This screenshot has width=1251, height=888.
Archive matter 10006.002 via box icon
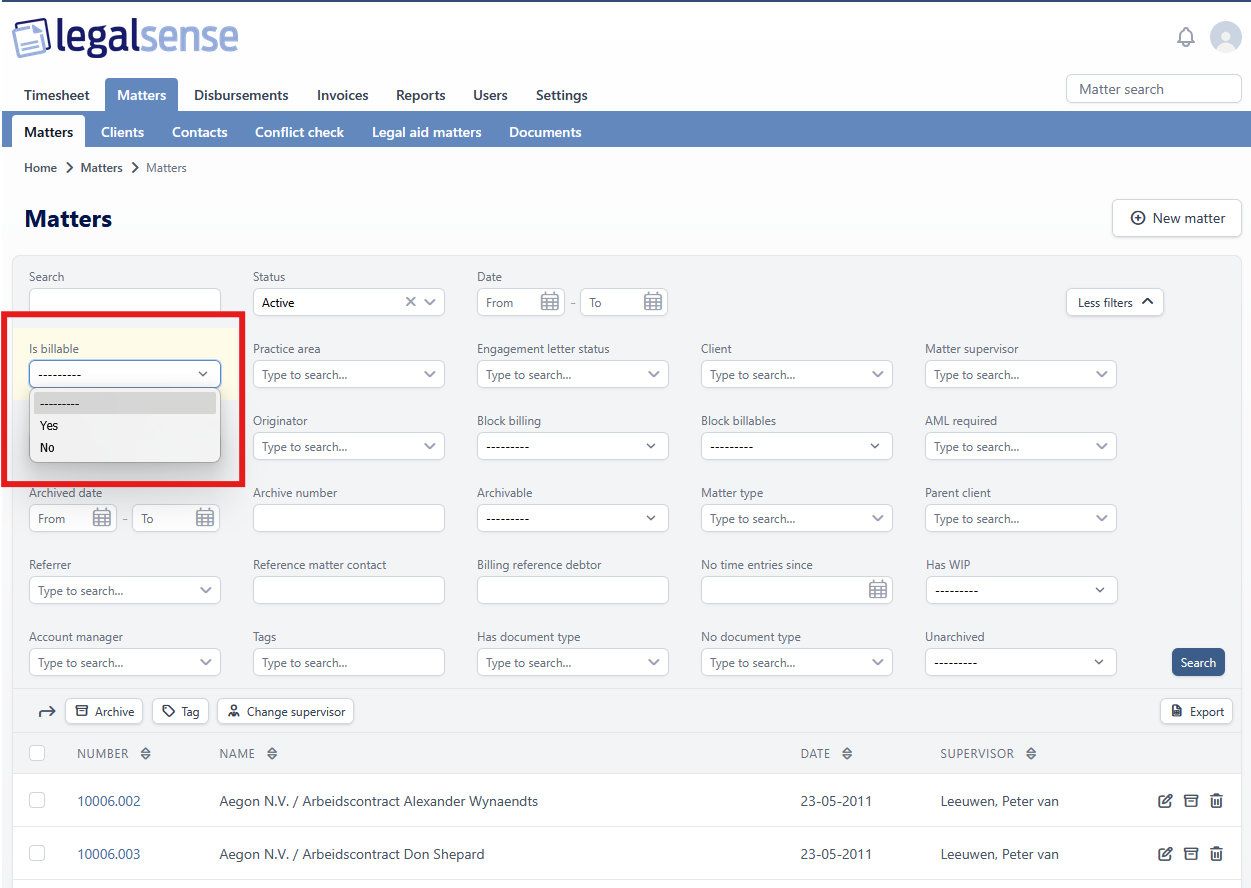[1190, 801]
